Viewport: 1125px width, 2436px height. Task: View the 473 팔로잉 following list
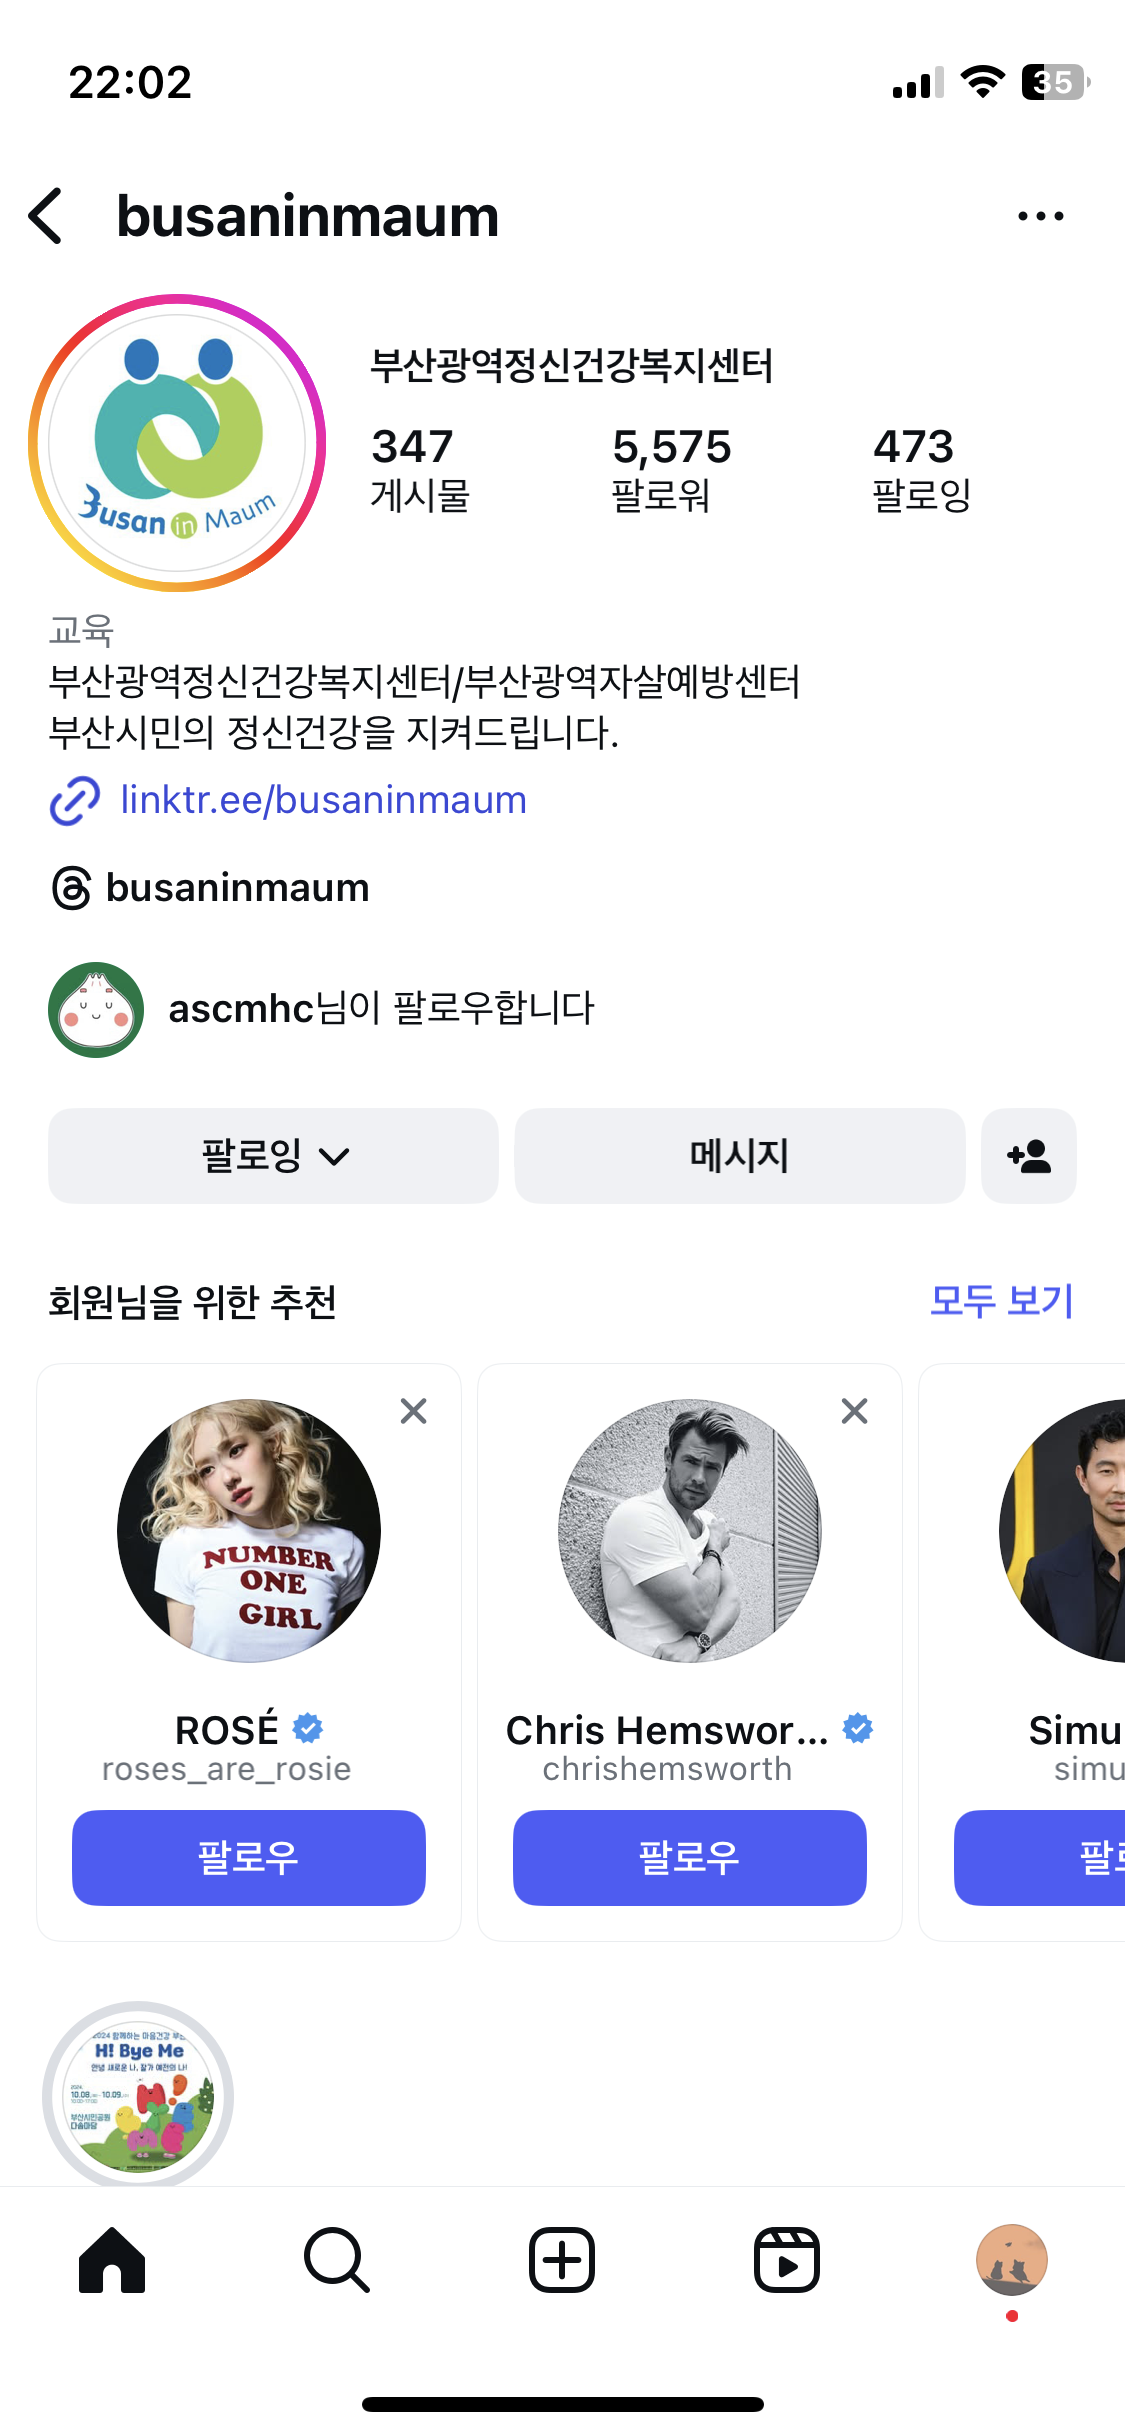pyautogui.click(x=922, y=470)
